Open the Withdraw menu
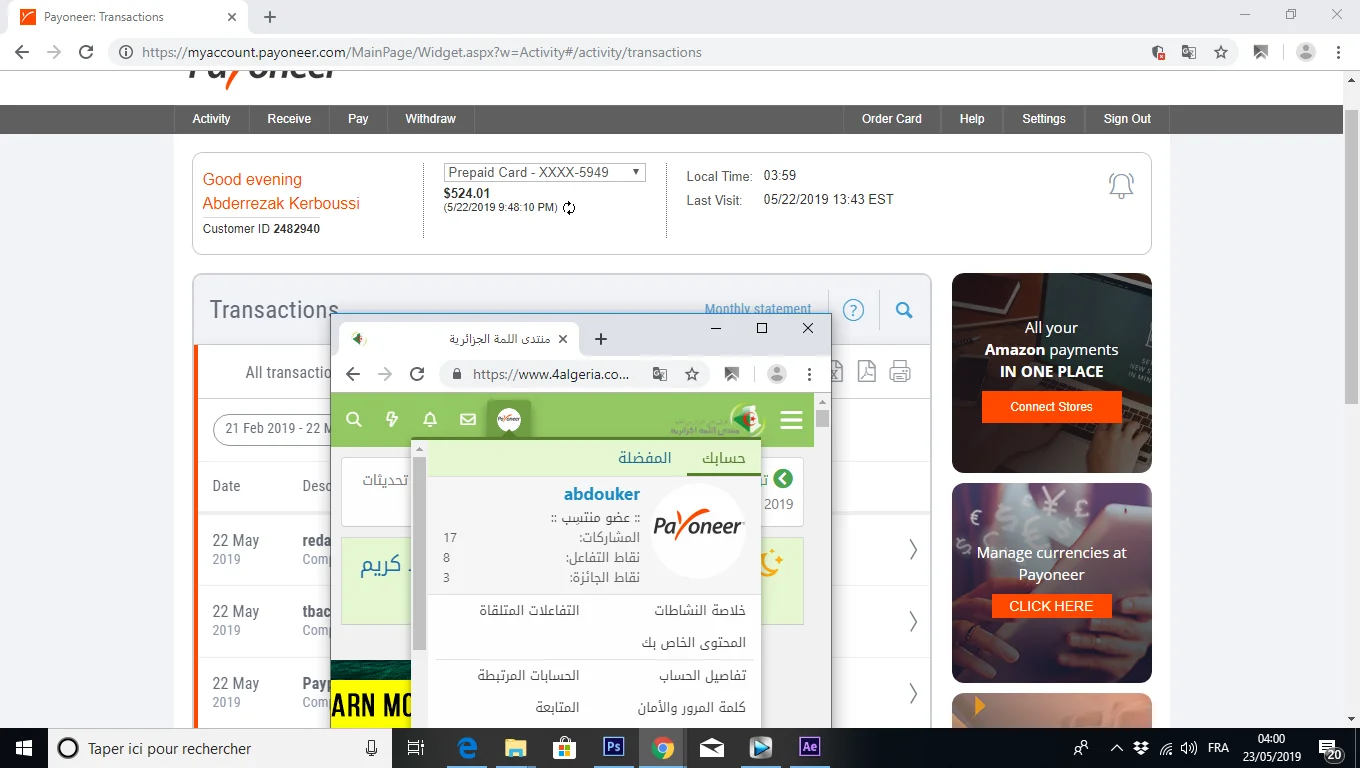 click(x=430, y=119)
